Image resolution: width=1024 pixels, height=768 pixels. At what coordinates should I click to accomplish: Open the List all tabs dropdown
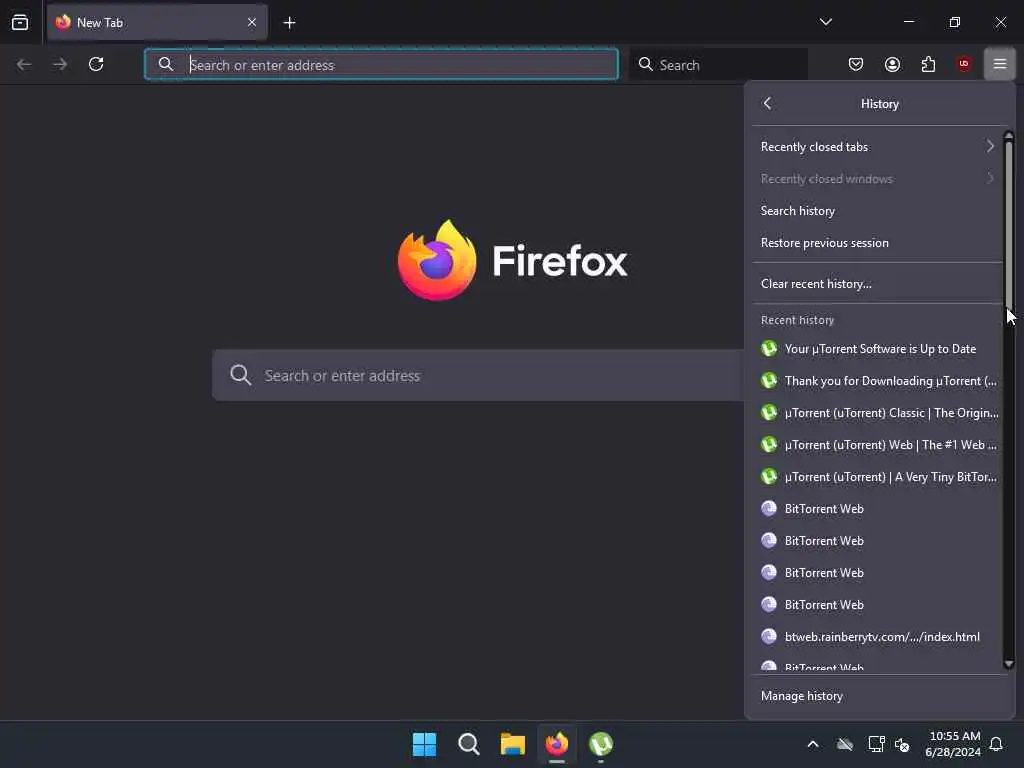[825, 22]
